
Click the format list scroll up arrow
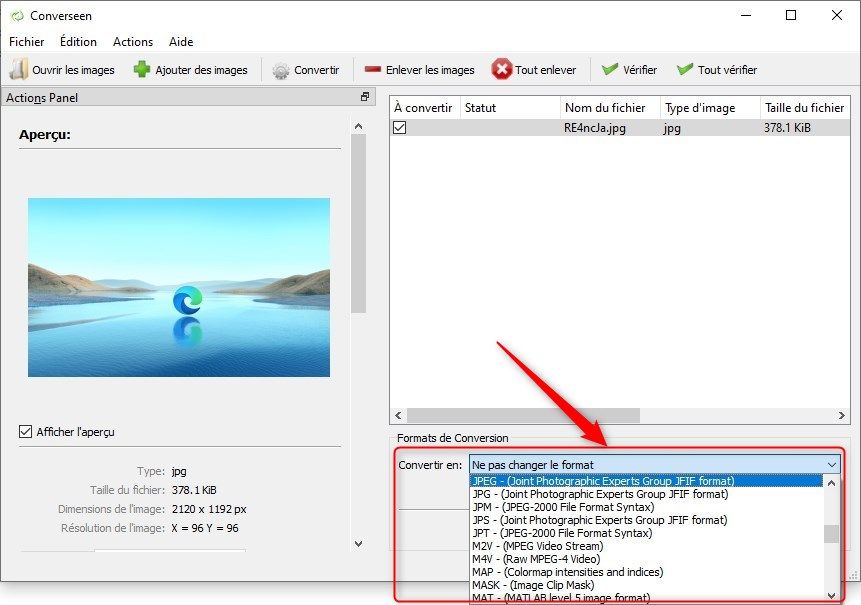831,483
